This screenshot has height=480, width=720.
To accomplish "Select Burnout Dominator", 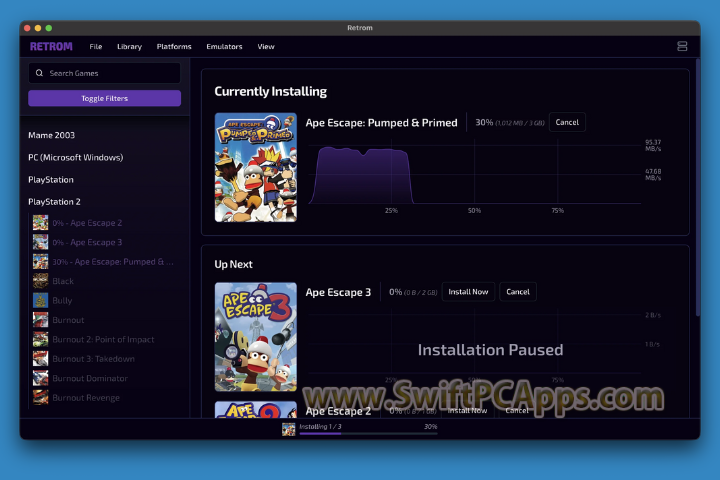I will (x=90, y=378).
